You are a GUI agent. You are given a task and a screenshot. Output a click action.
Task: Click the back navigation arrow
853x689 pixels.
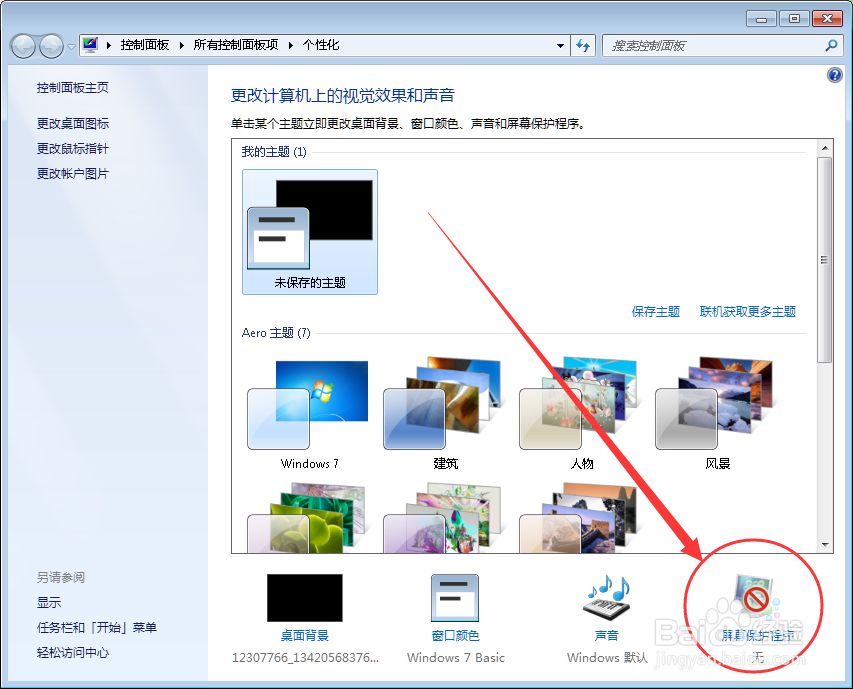point(22,45)
